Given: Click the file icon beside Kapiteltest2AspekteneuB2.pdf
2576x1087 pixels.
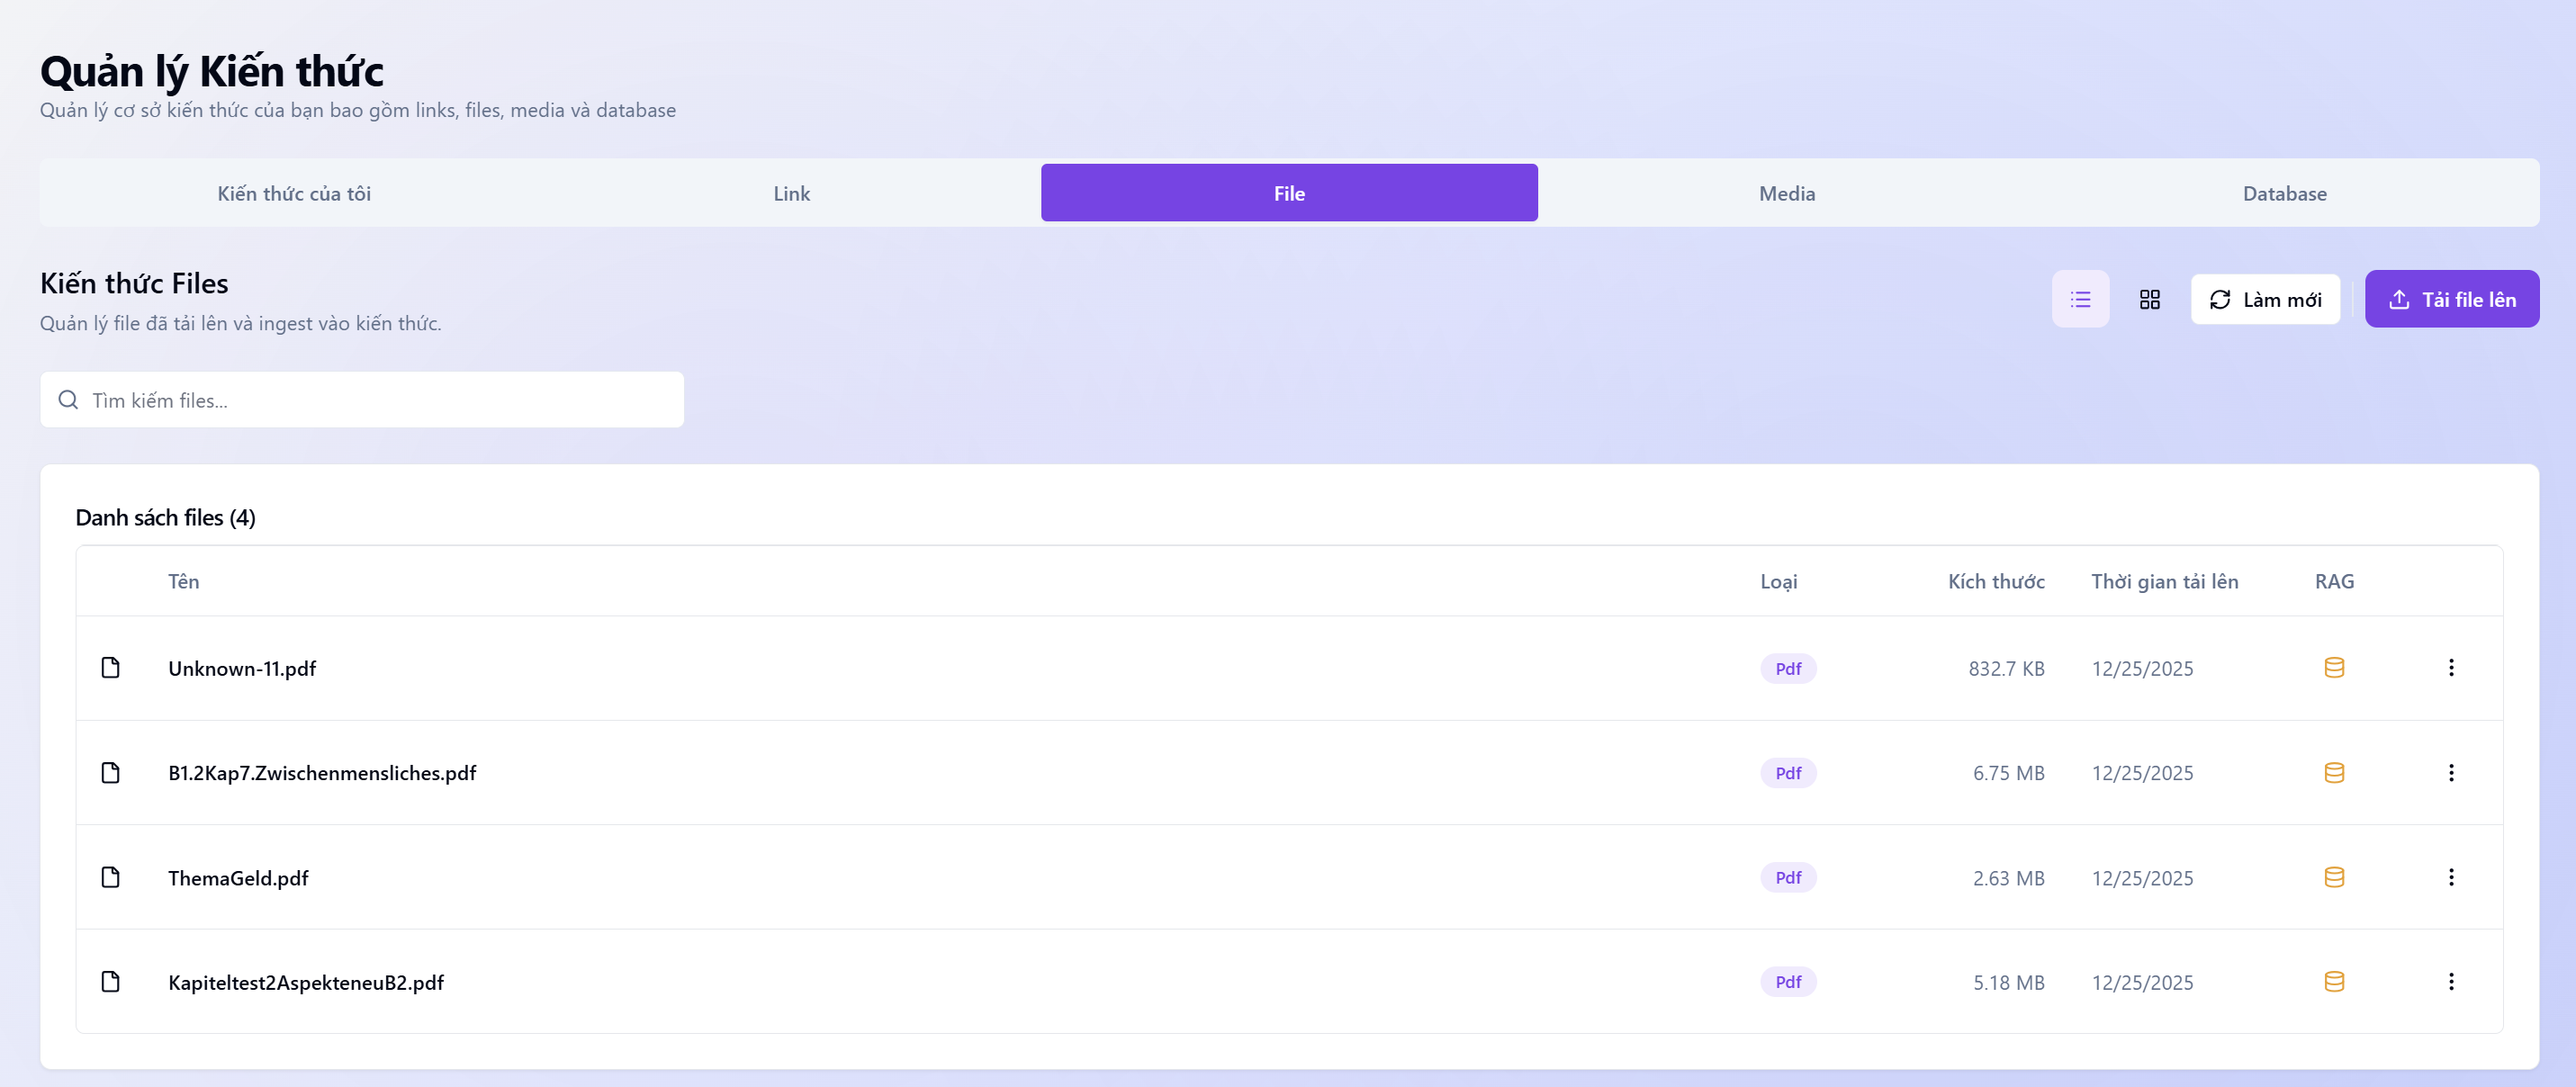Looking at the screenshot, I should (x=111, y=981).
